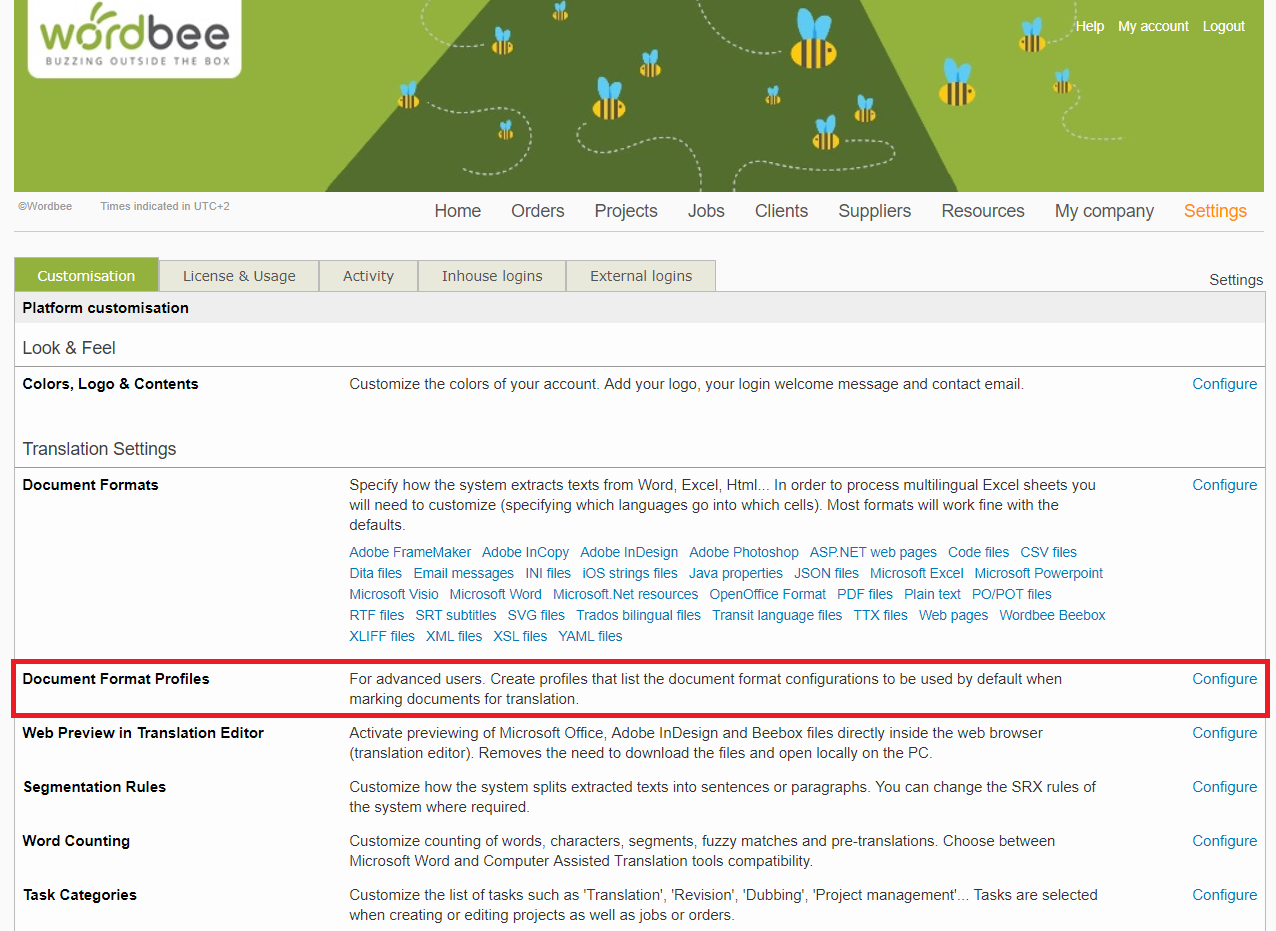Configure Colors, Logo & Contents
Screen dimensions: 1276x931
[1224, 384]
